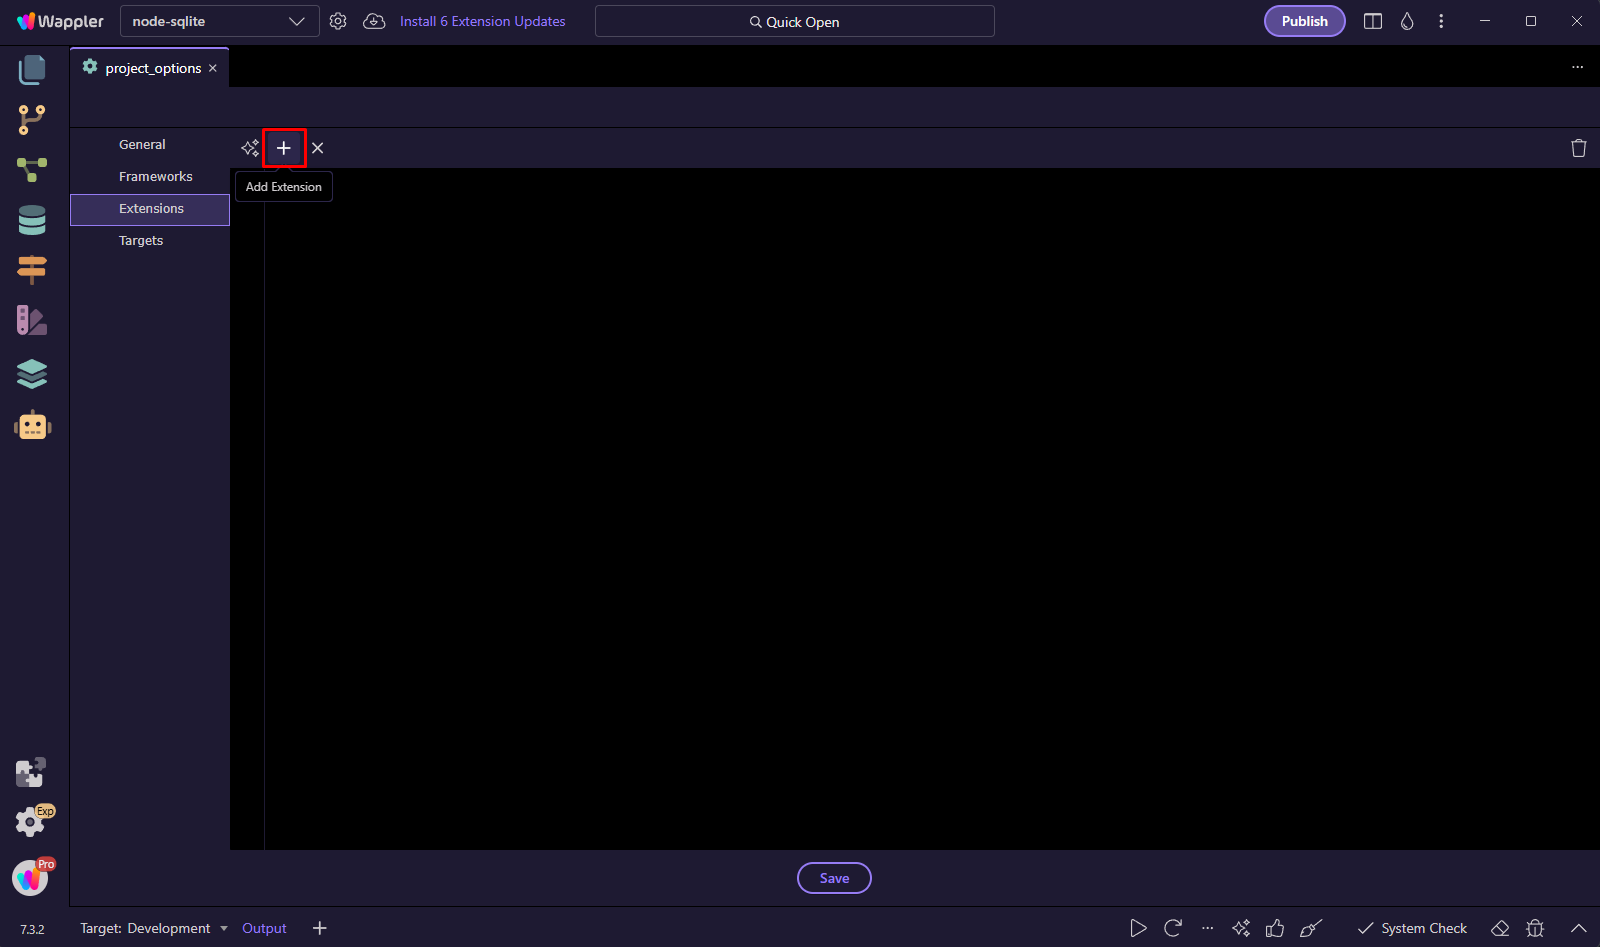1600x947 pixels.
Task: Open the Routing signpost sidebar icon
Action: pyautogui.click(x=32, y=269)
